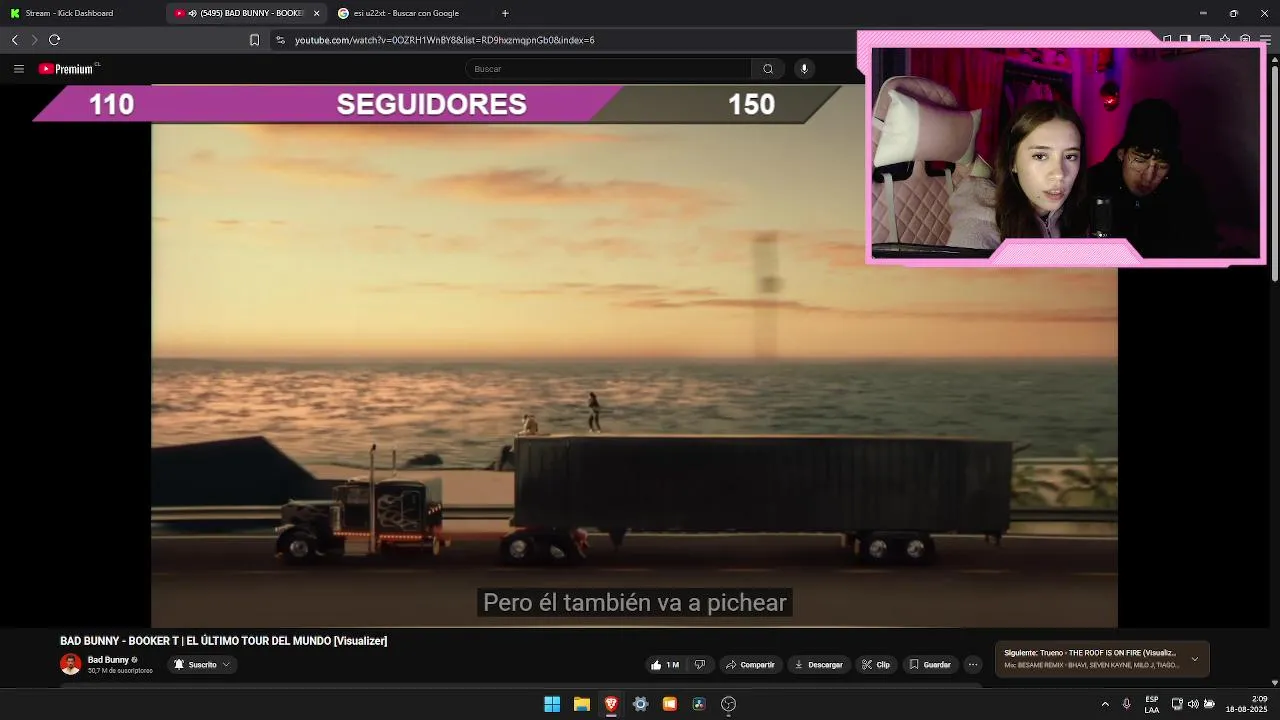Click the browser forward arrow

coord(34,40)
